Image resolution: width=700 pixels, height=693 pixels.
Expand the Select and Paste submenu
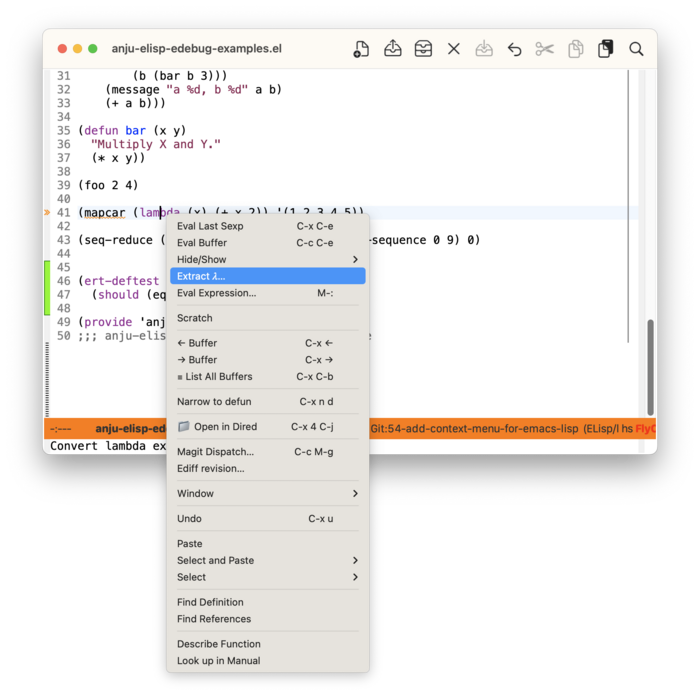coord(268,560)
